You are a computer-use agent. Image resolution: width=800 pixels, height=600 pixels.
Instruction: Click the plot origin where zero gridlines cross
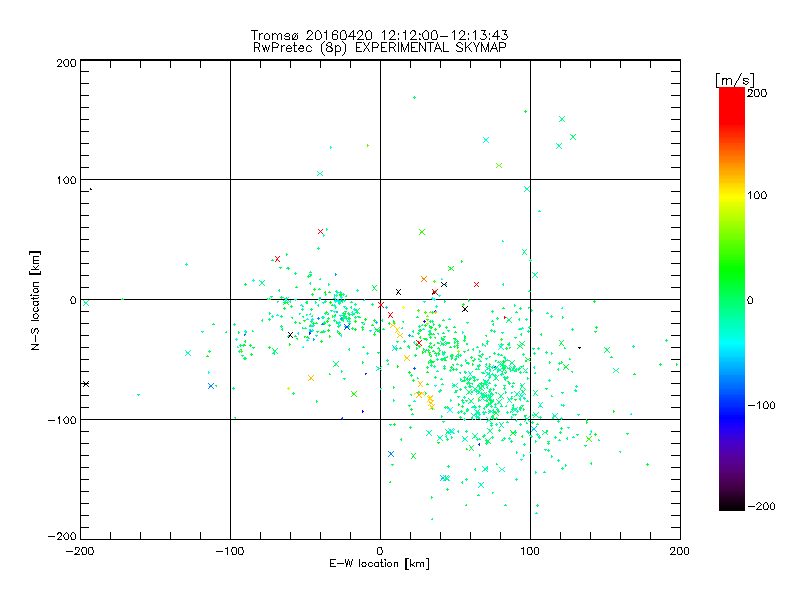click(380, 299)
